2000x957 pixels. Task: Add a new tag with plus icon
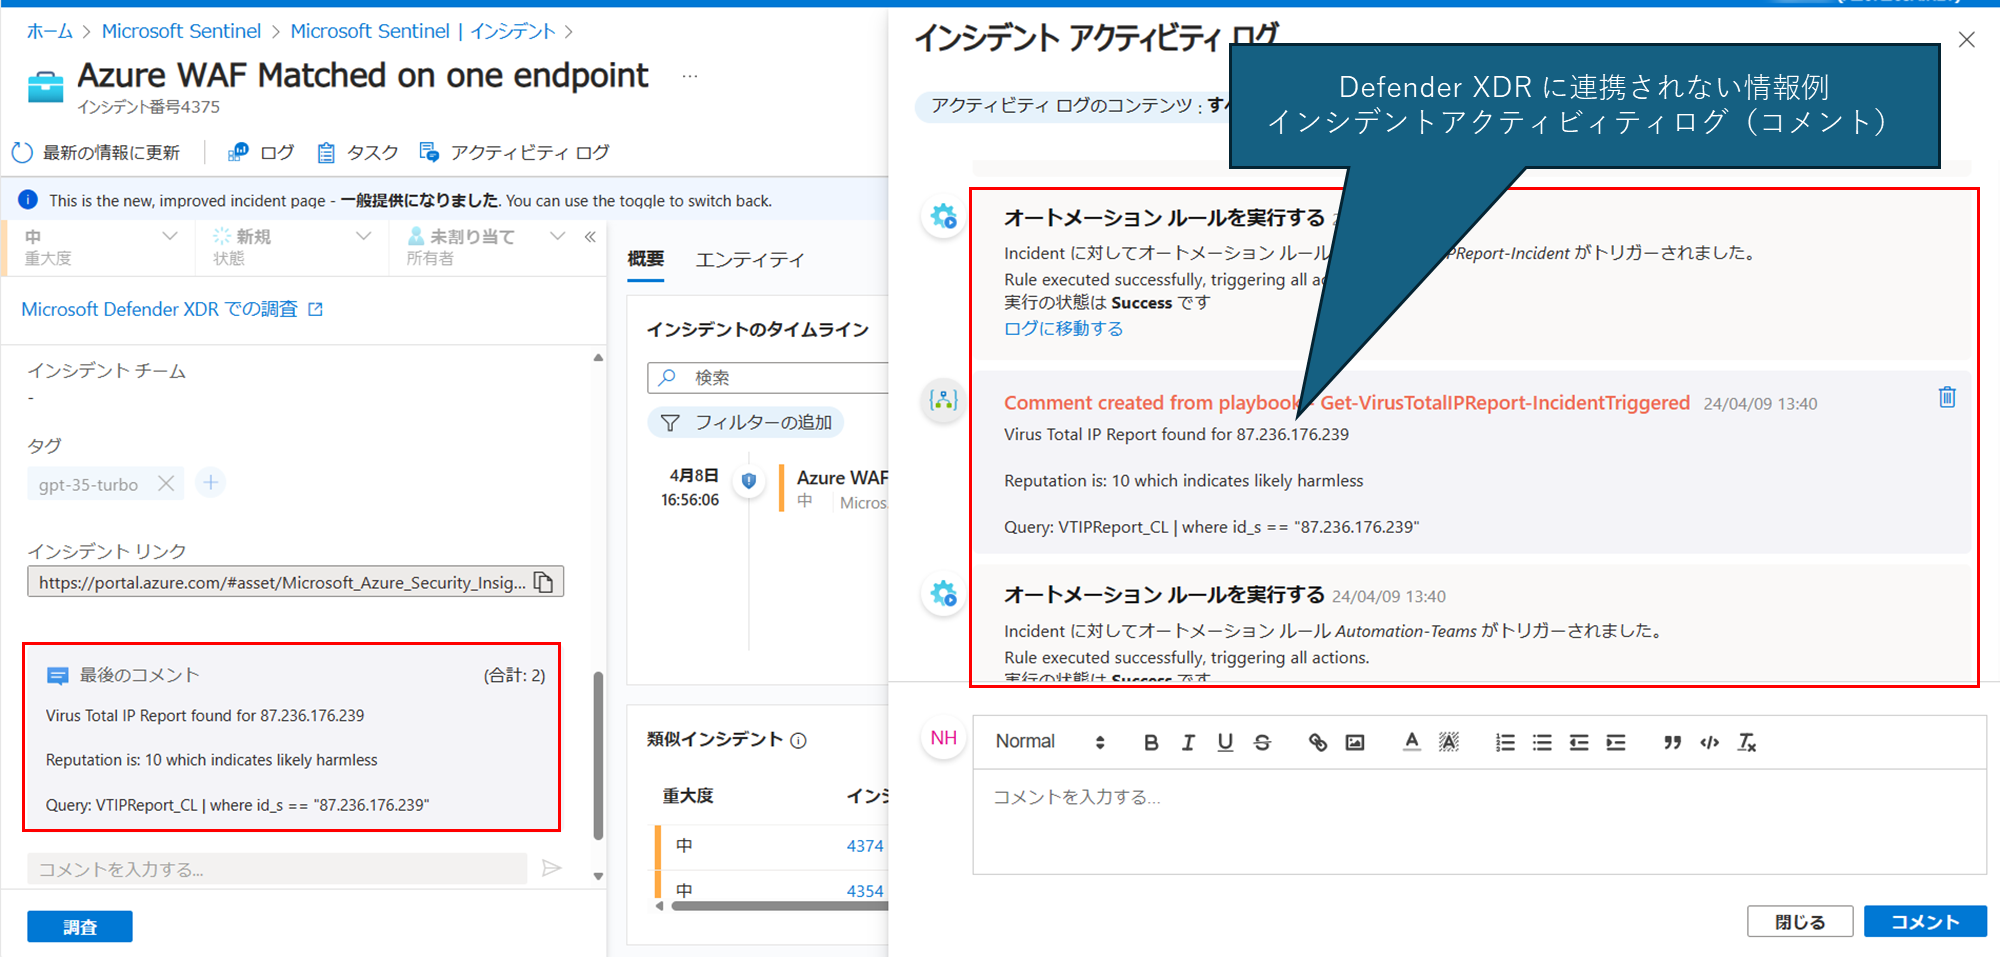210,483
